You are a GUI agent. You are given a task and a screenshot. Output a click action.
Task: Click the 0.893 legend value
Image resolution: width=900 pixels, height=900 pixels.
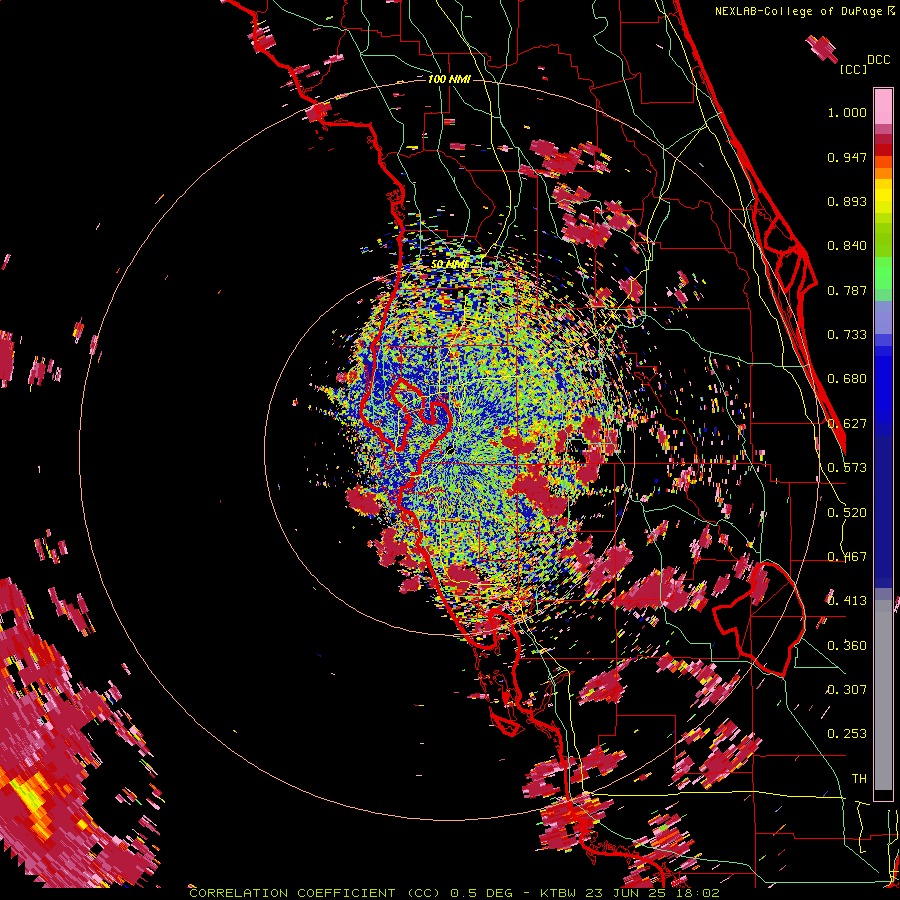847,201
